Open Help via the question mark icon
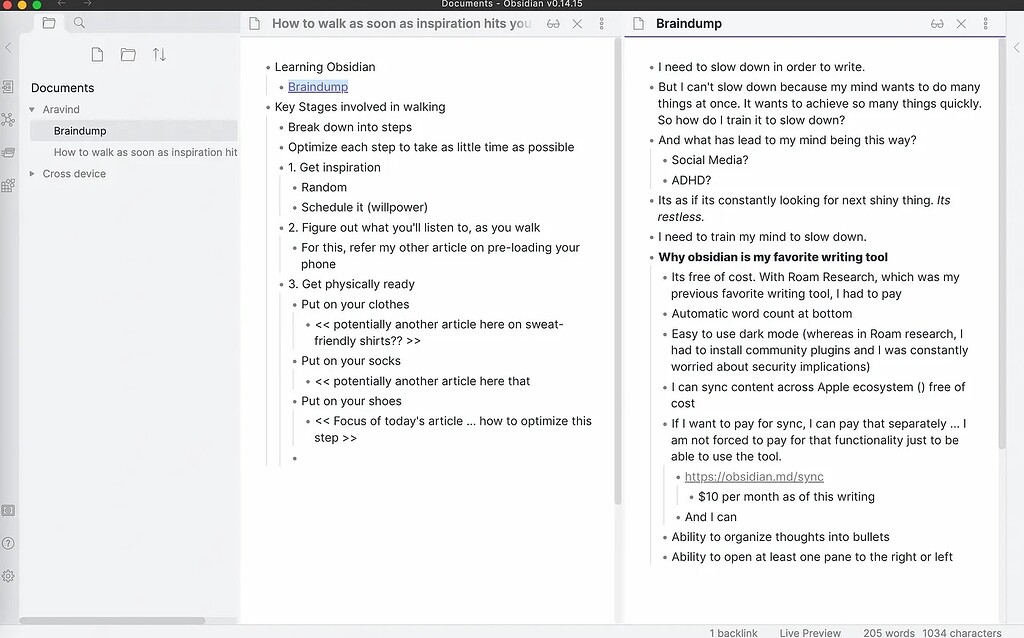This screenshot has width=1024, height=638. (9, 542)
